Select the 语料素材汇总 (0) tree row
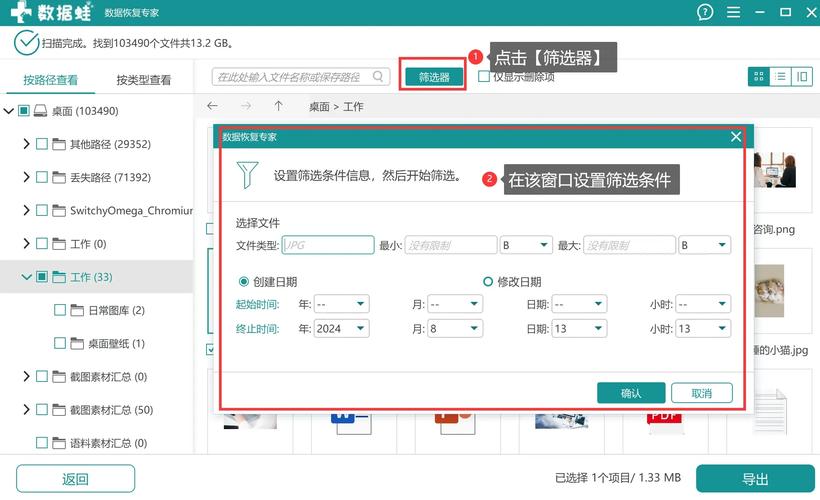The image size is (820, 500). coord(97,443)
